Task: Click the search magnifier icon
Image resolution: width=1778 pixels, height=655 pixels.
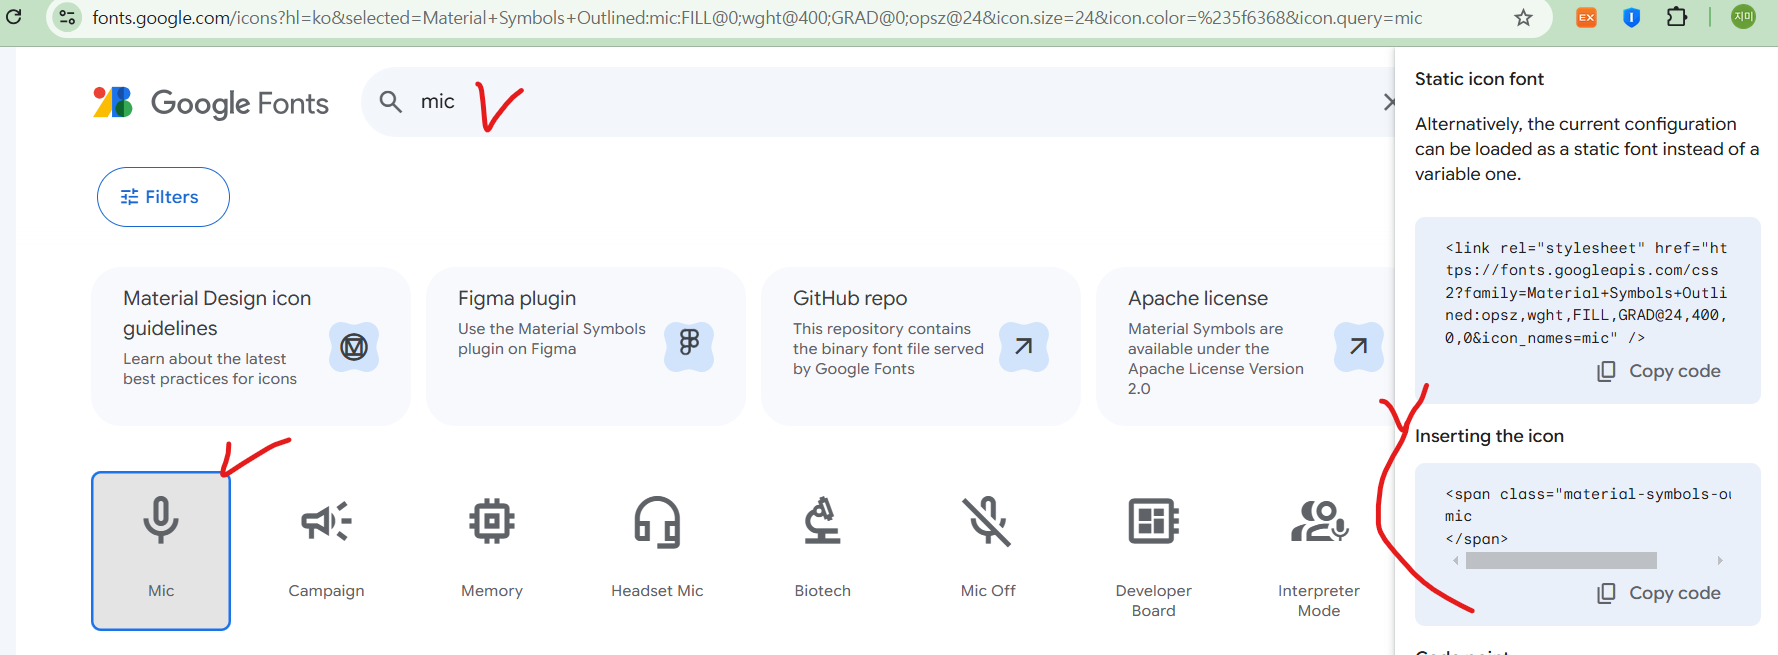Action: coord(391,102)
